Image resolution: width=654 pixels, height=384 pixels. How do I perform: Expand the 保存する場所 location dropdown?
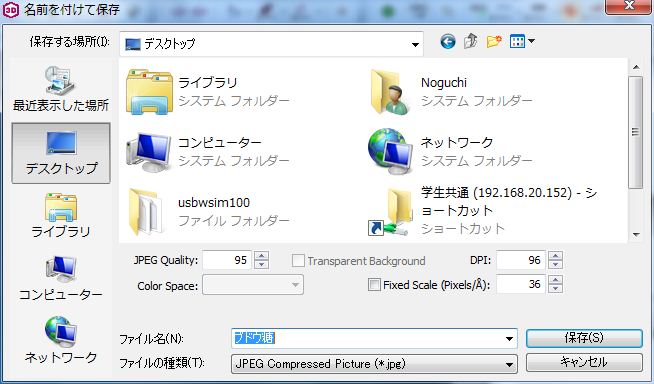pos(415,44)
